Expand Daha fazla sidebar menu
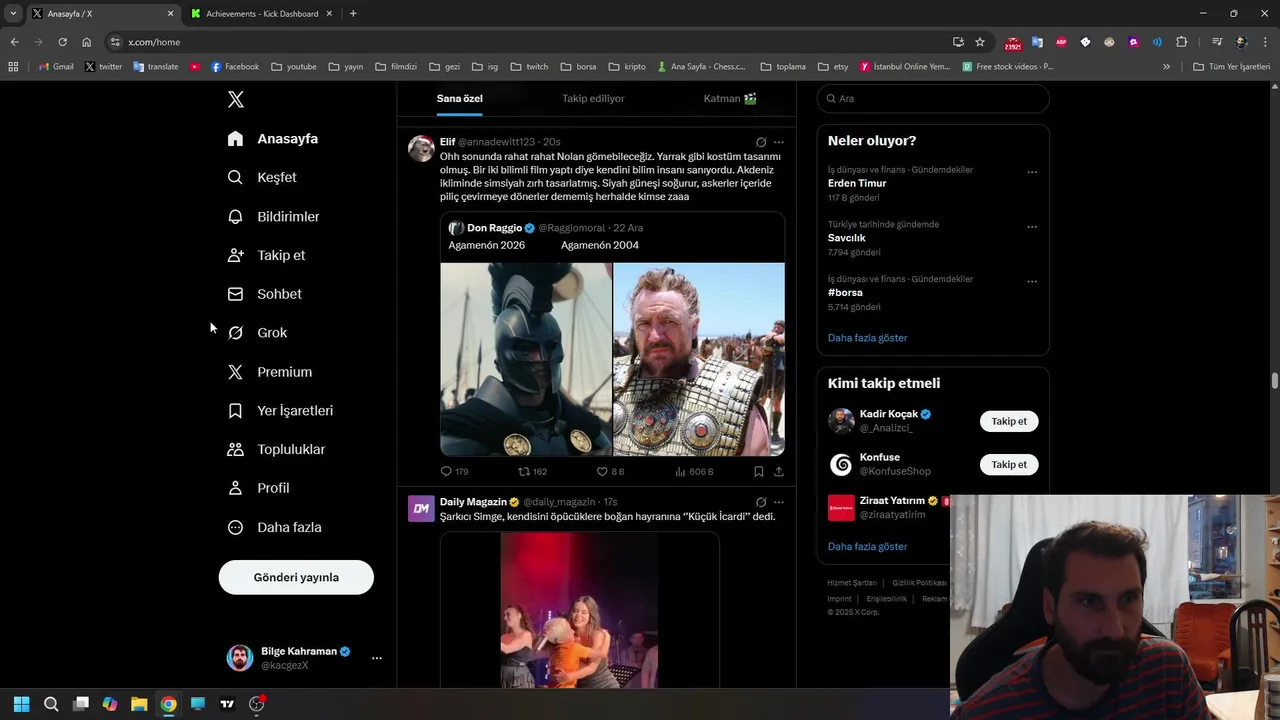Screen dimensions: 1280x720 pyautogui.click(x=274, y=527)
